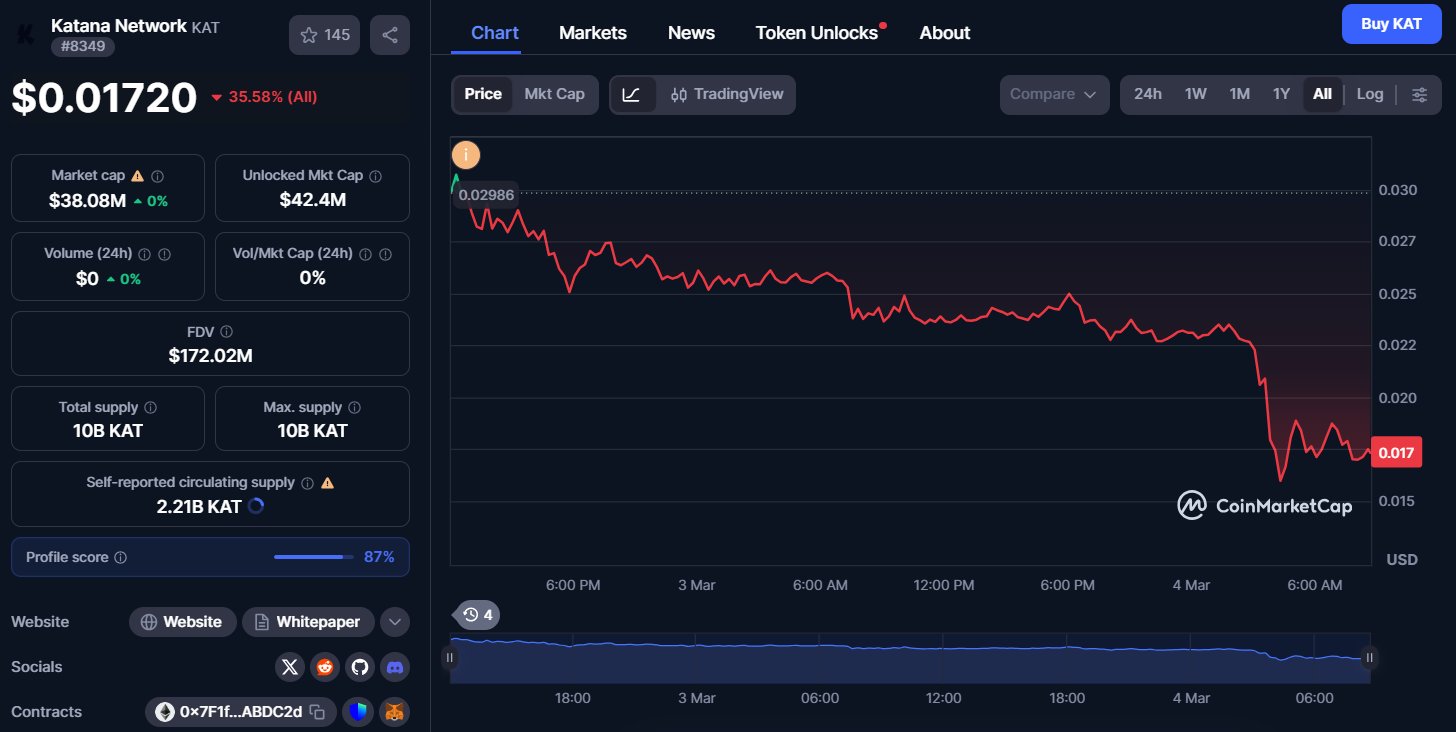Open the Markets tab
This screenshot has width=1456, height=732.
(x=592, y=33)
